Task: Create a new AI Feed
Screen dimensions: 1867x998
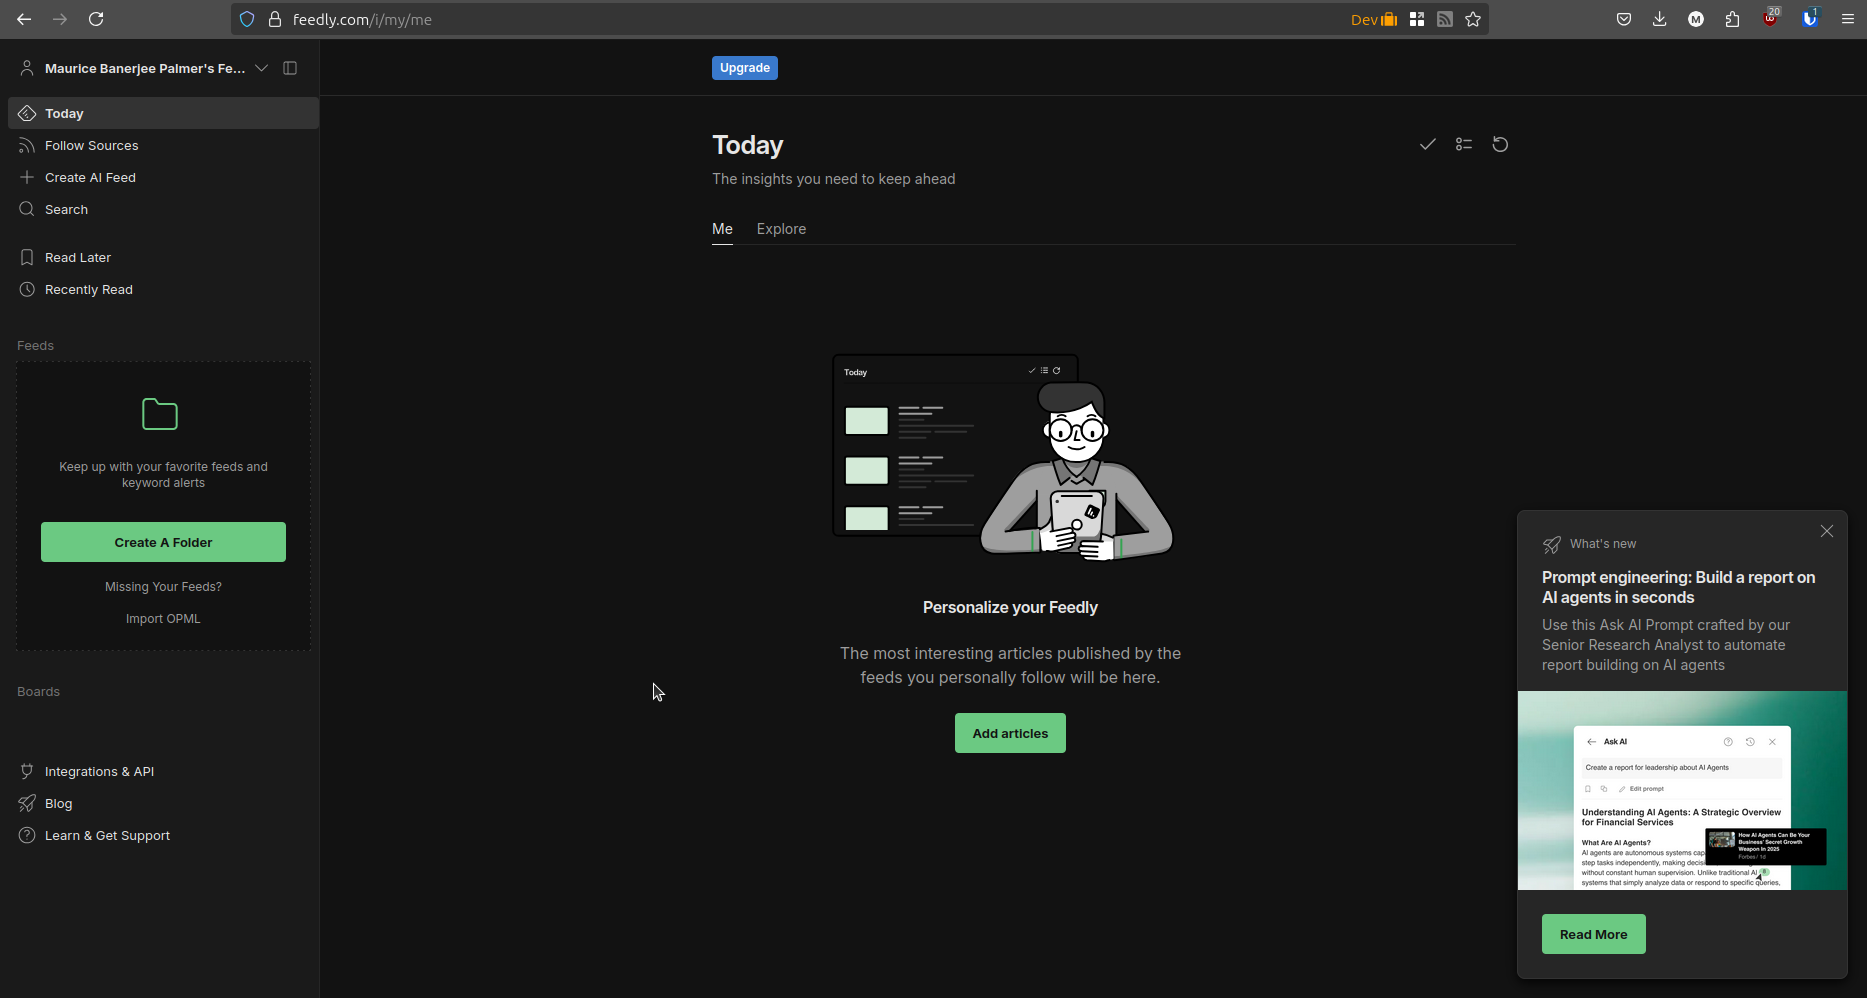Action: pos(90,177)
